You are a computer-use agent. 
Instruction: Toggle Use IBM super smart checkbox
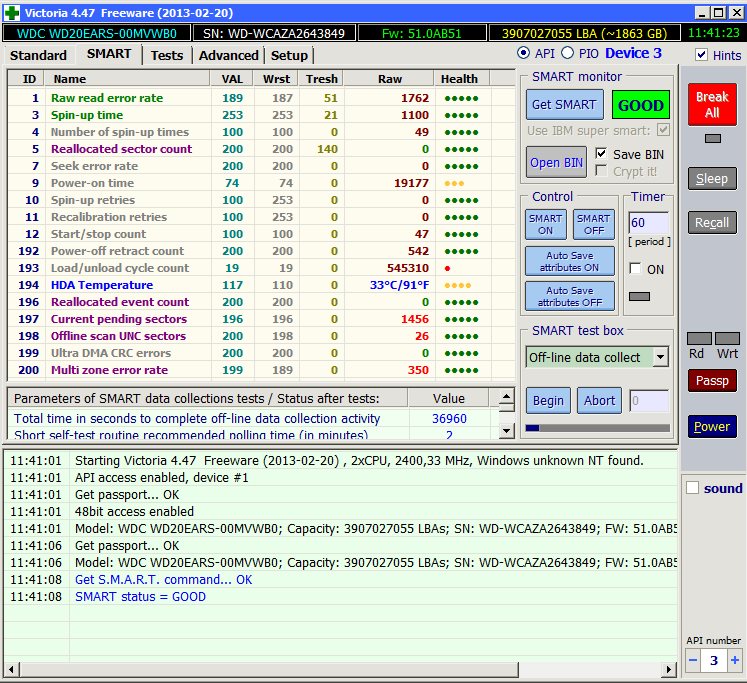pos(663,130)
